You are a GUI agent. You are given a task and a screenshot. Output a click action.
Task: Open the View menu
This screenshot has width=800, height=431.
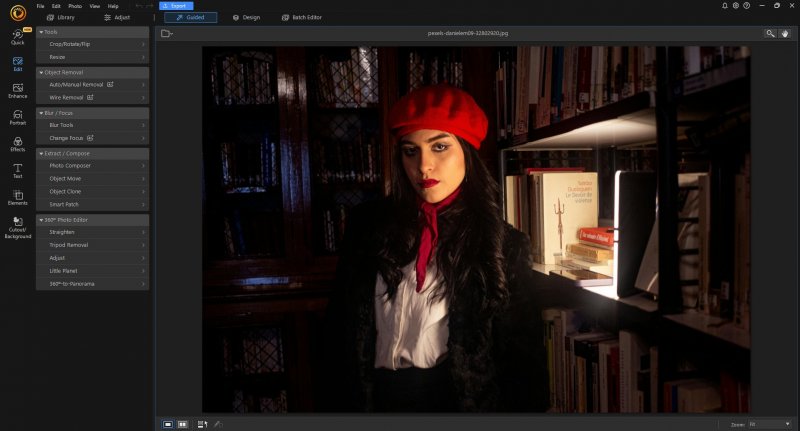95,6
